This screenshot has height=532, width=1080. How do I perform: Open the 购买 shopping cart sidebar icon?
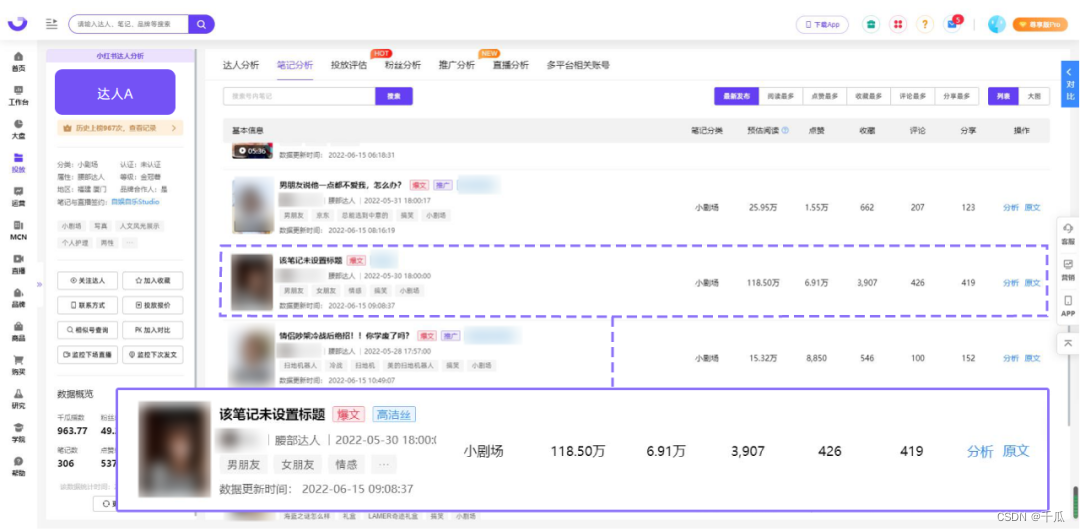[x=19, y=365]
